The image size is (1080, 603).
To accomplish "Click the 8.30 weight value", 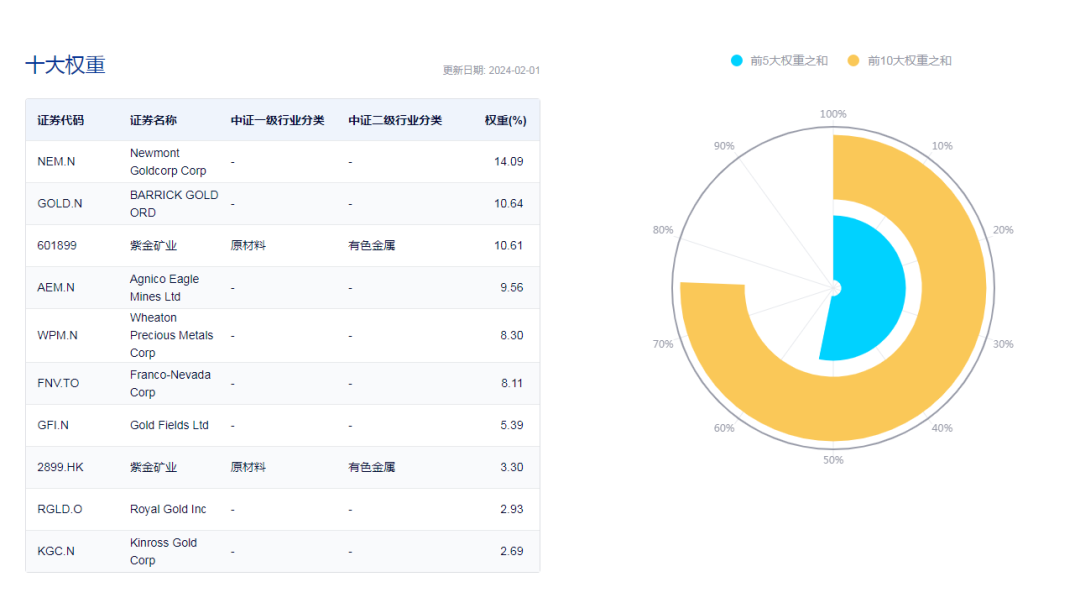I will pos(512,335).
